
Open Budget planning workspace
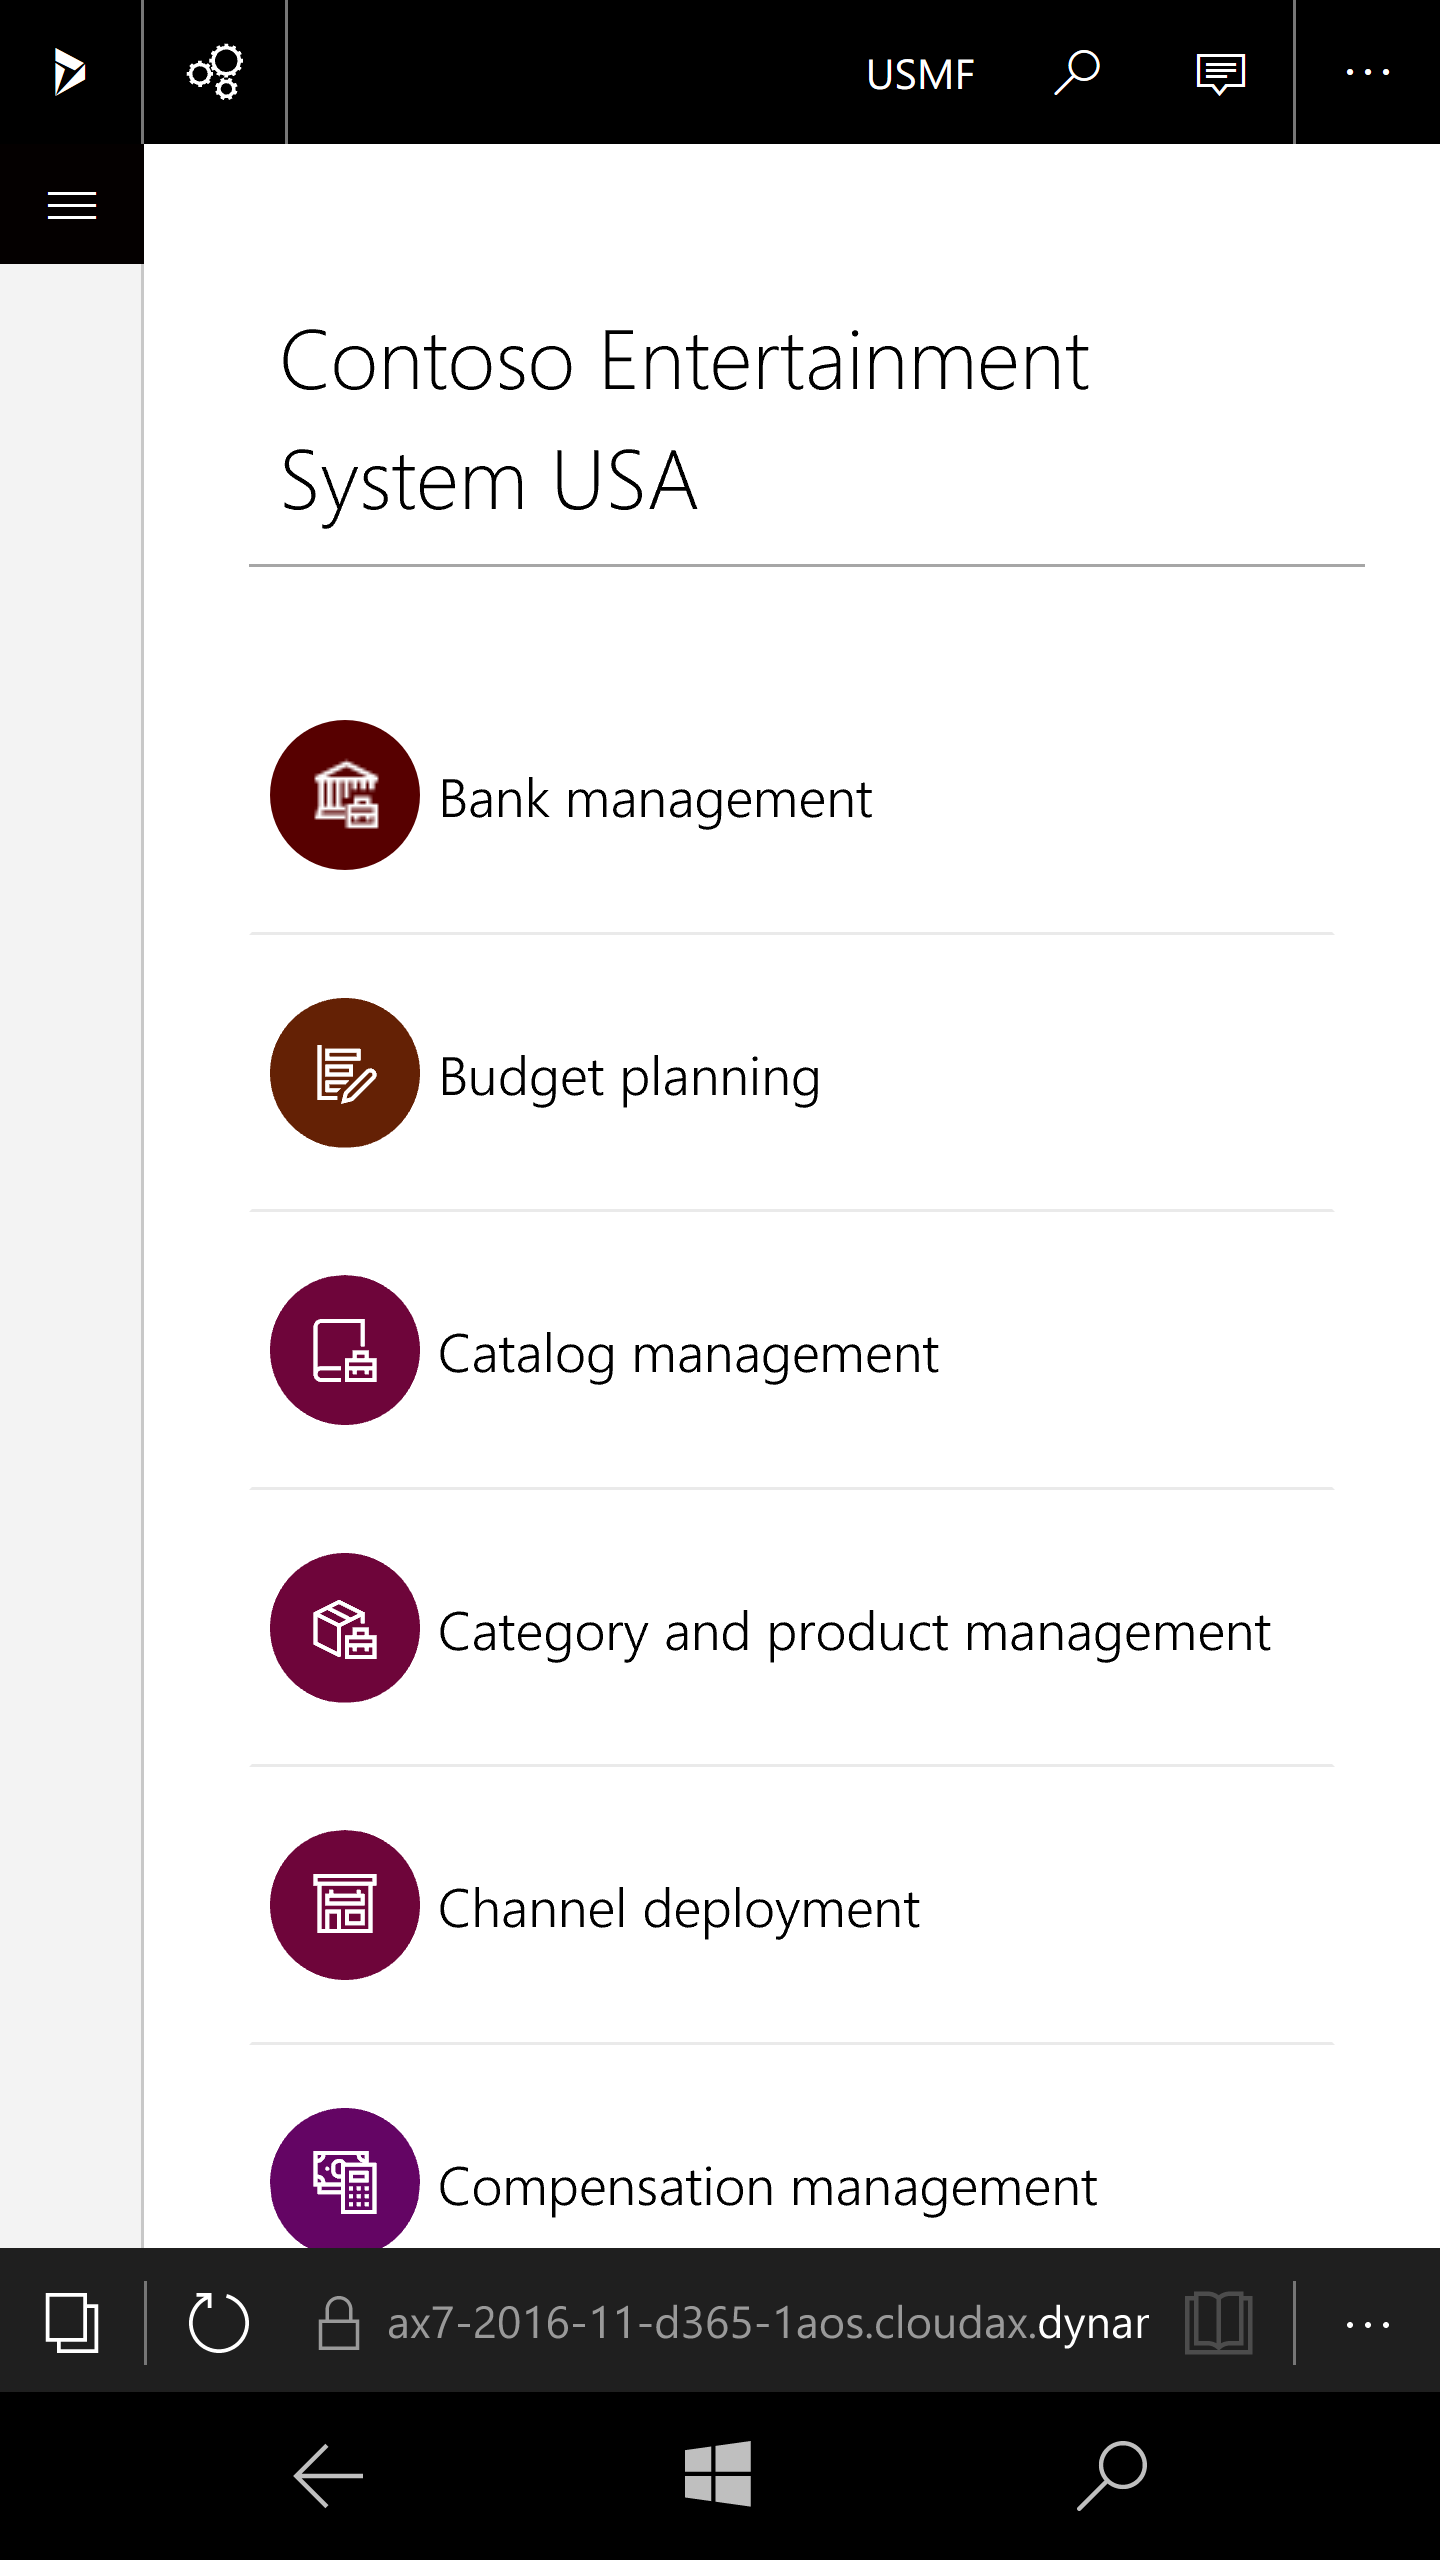click(x=630, y=1077)
